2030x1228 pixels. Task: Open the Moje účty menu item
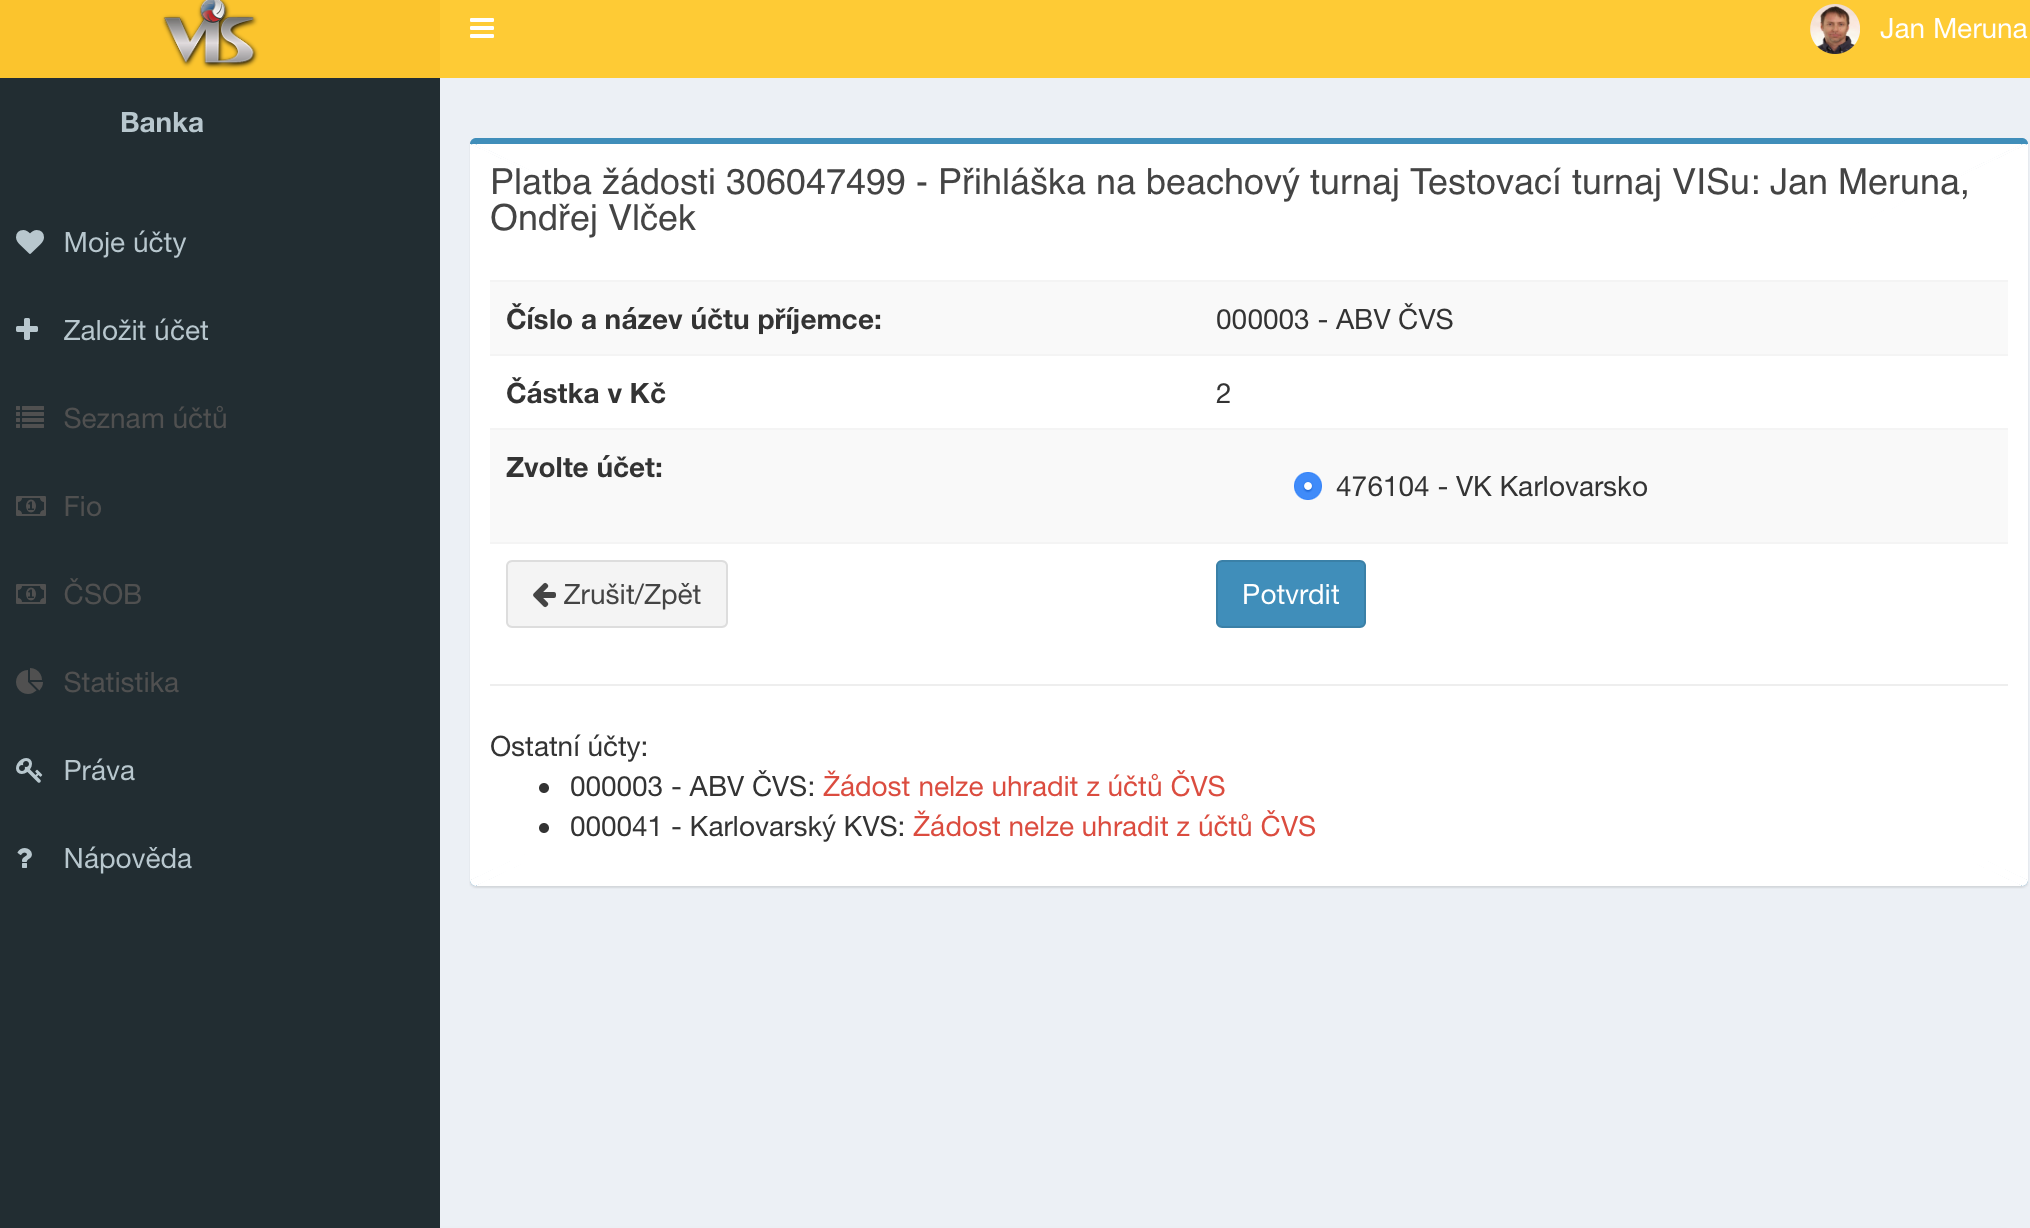[125, 242]
